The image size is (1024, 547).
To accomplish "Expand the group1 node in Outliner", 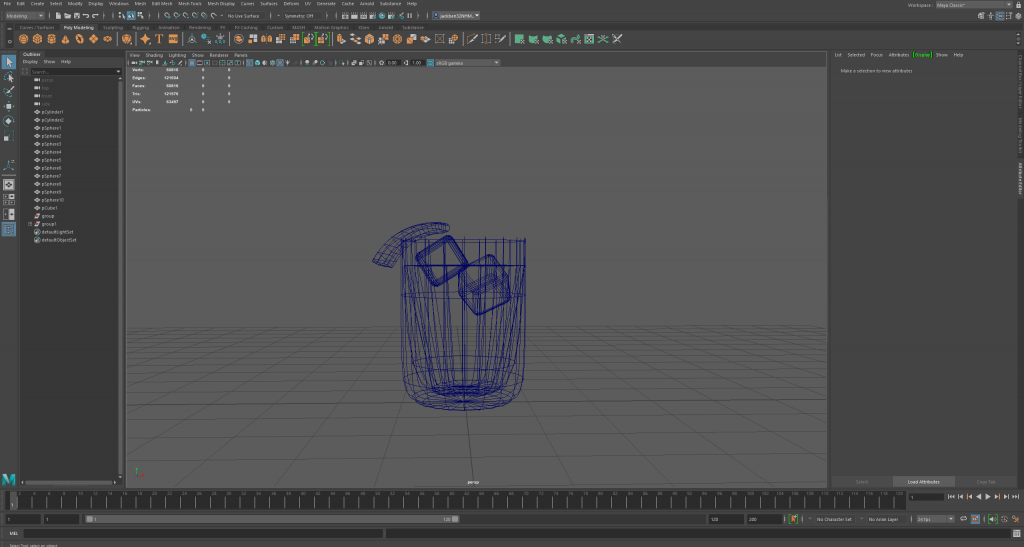I will click(x=30, y=223).
